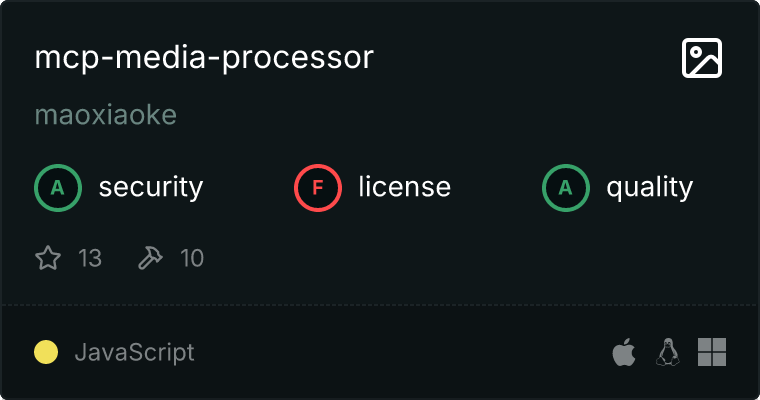760x400 pixels.
Task: Open the maoxiaoke author link
Action: [x=106, y=115]
